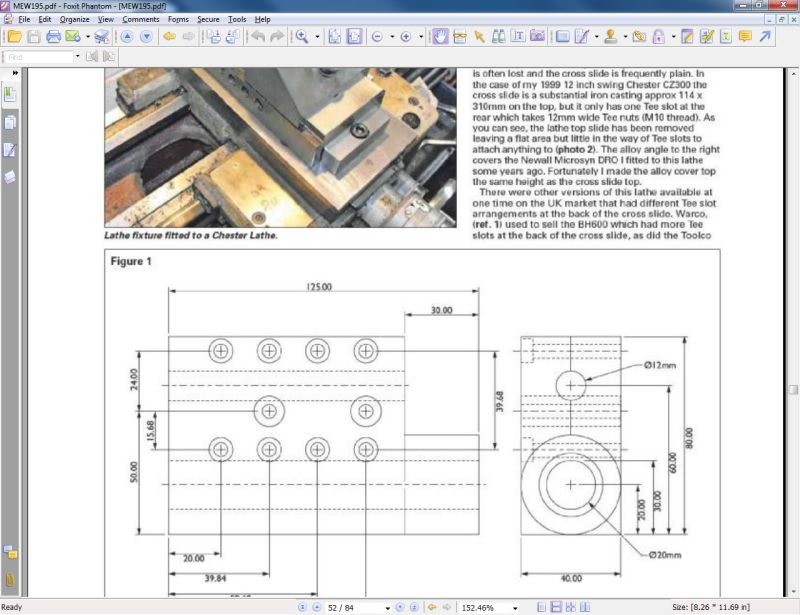This screenshot has height=615, width=800.
Task: Open the Organize menu
Action: click(74, 19)
